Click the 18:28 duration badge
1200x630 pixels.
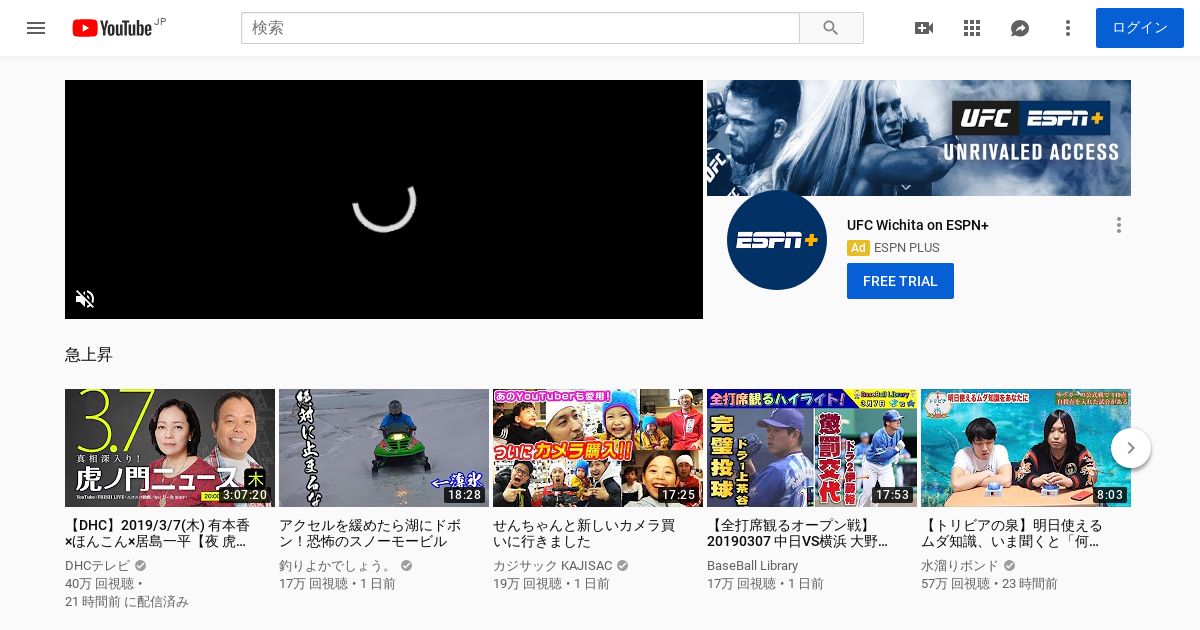464,495
